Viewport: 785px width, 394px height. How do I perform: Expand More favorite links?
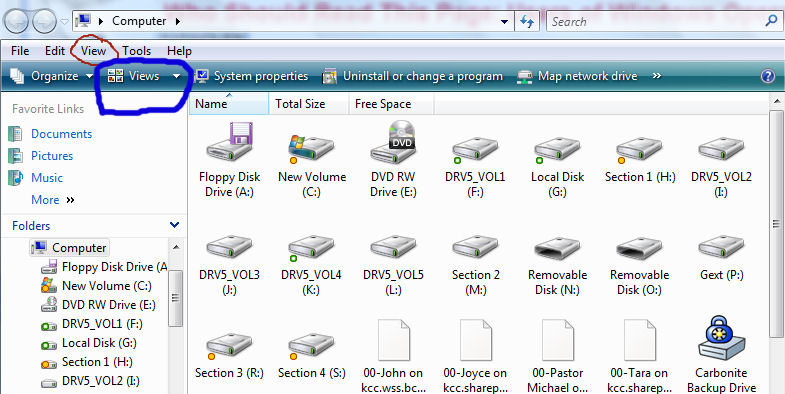coord(53,200)
